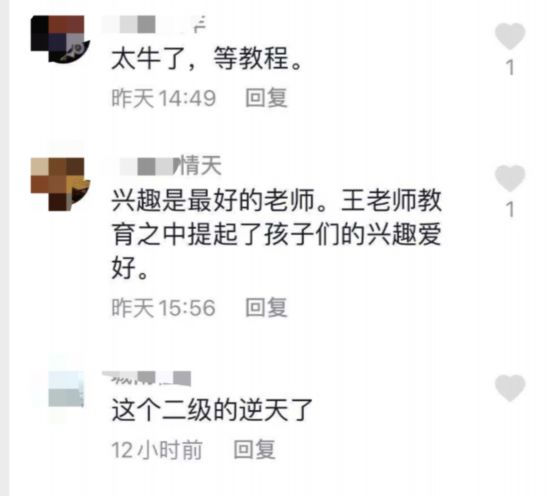Click like count under first comment's heart
Image resolution: width=550 pixels, height=496 pixels.
click(511, 67)
